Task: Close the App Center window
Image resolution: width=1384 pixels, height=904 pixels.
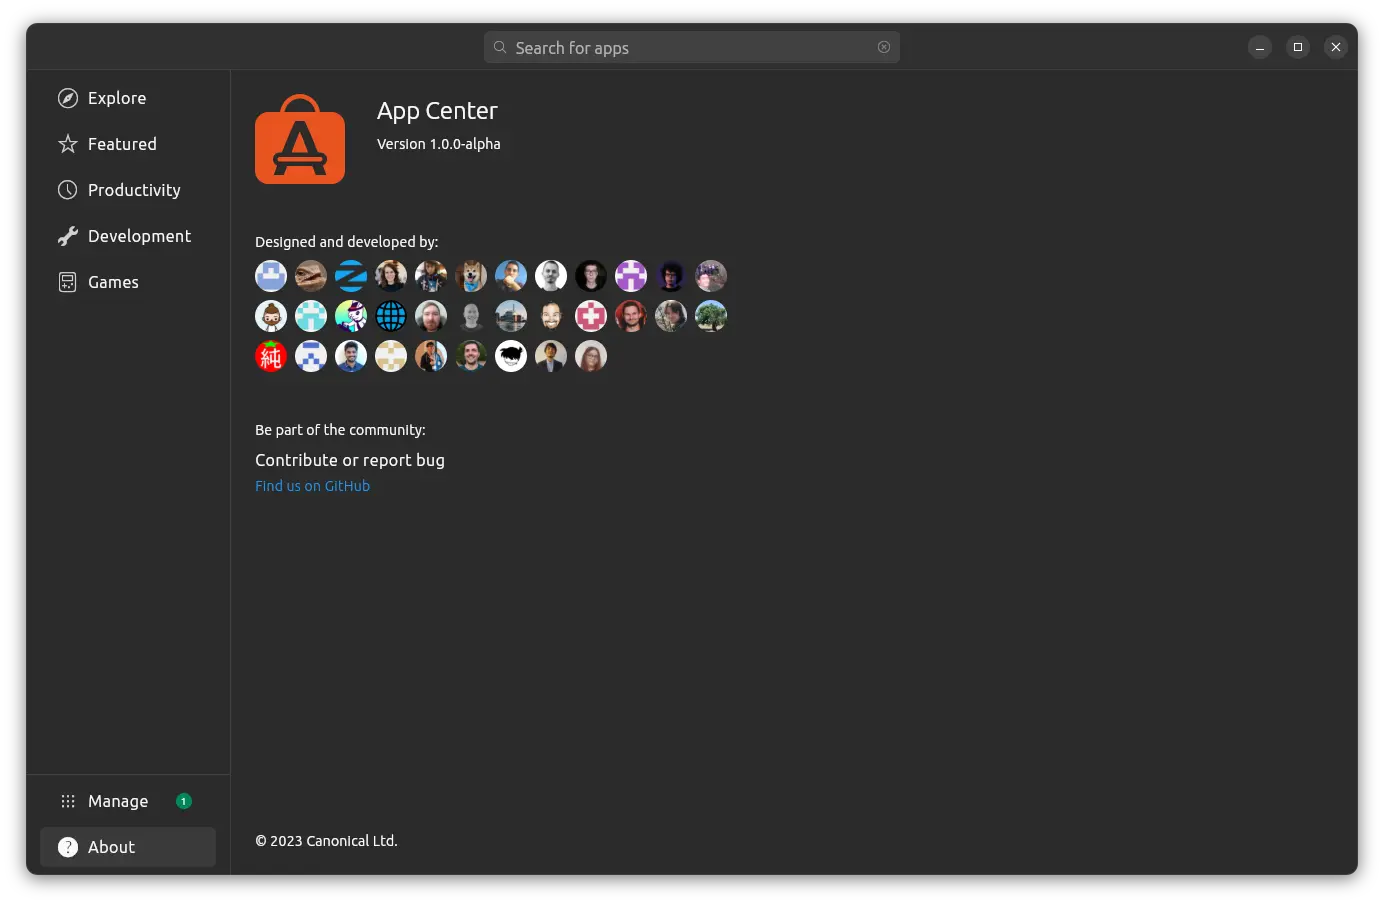Action: [1336, 47]
